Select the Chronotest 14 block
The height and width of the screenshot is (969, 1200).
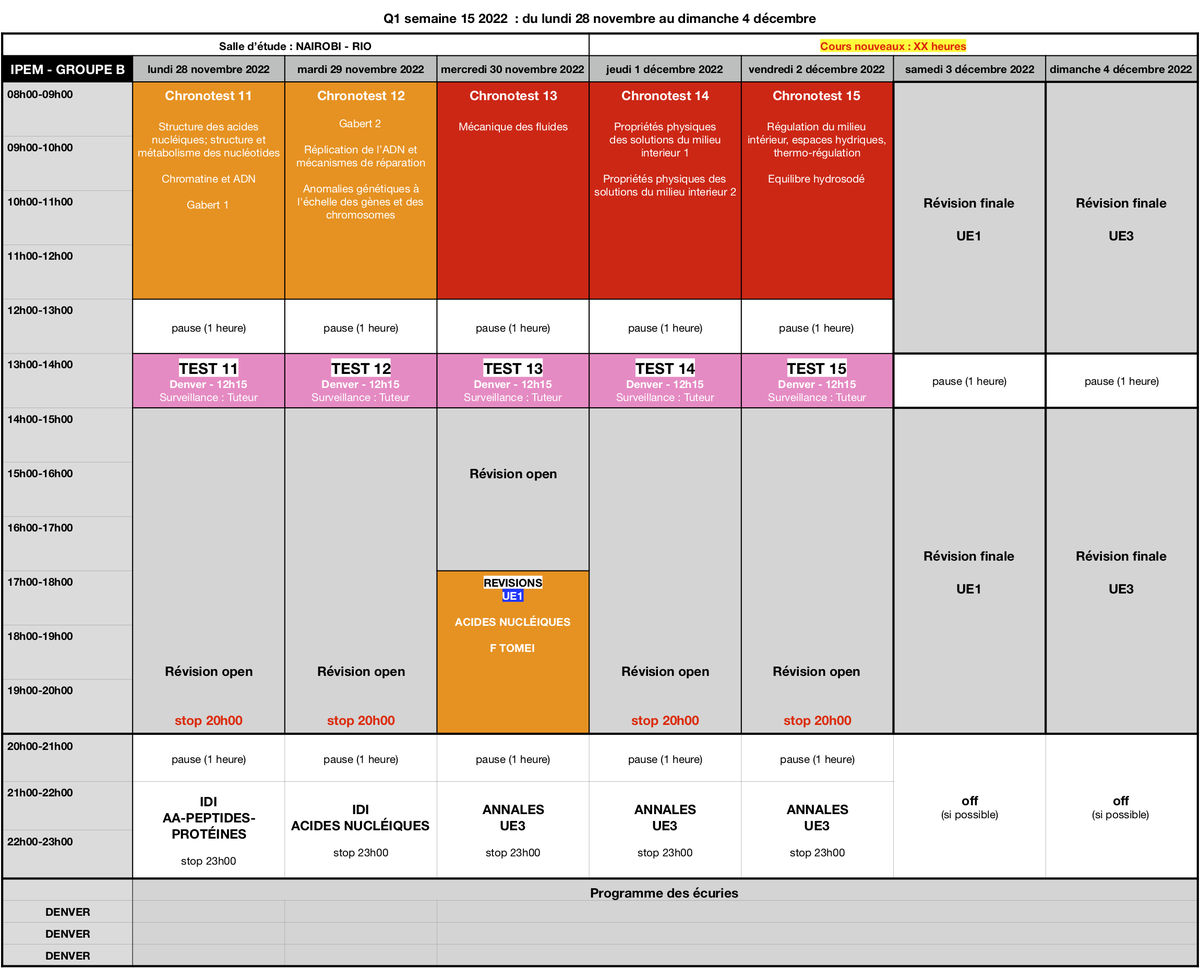pyautogui.click(x=665, y=190)
